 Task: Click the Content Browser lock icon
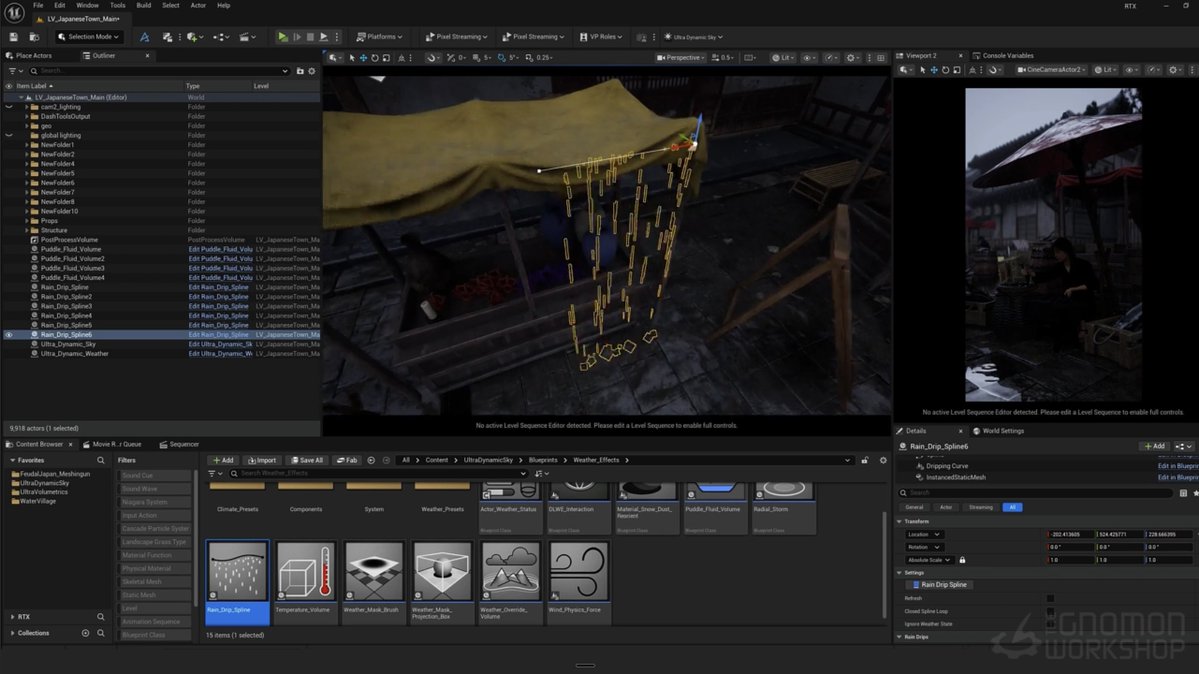pyautogui.click(x=865, y=460)
